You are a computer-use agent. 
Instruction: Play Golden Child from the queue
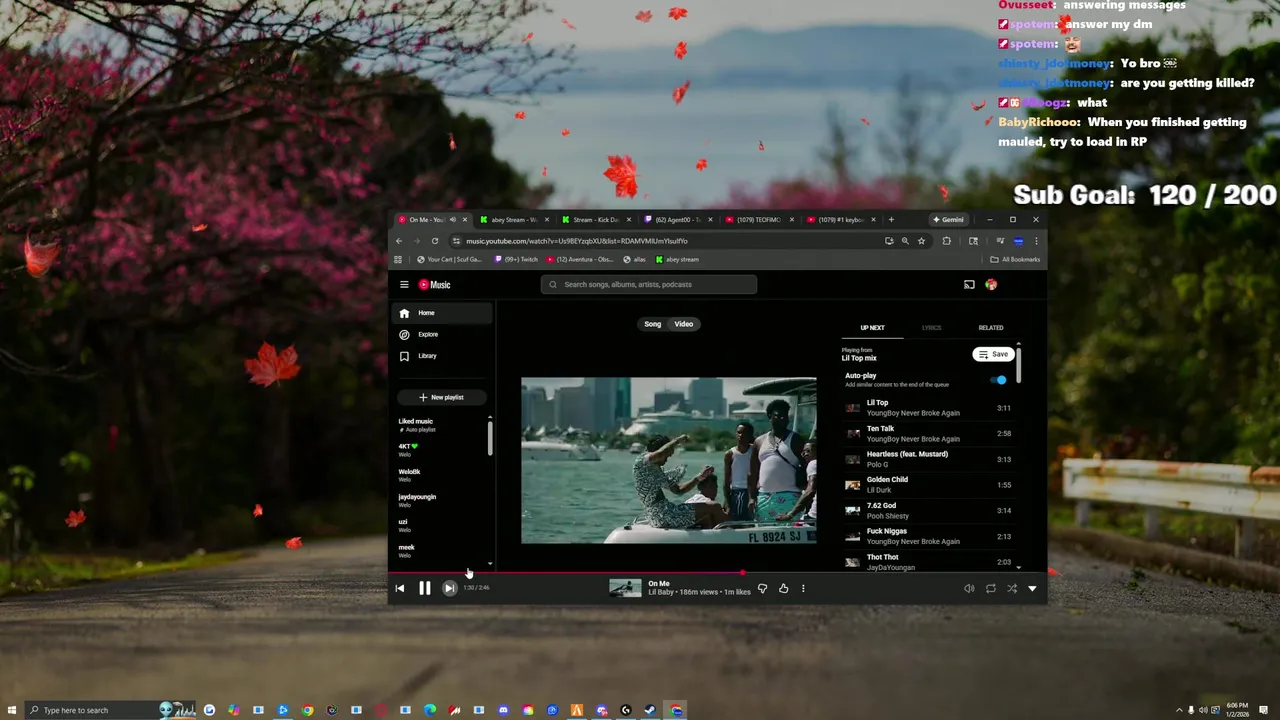pos(928,485)
